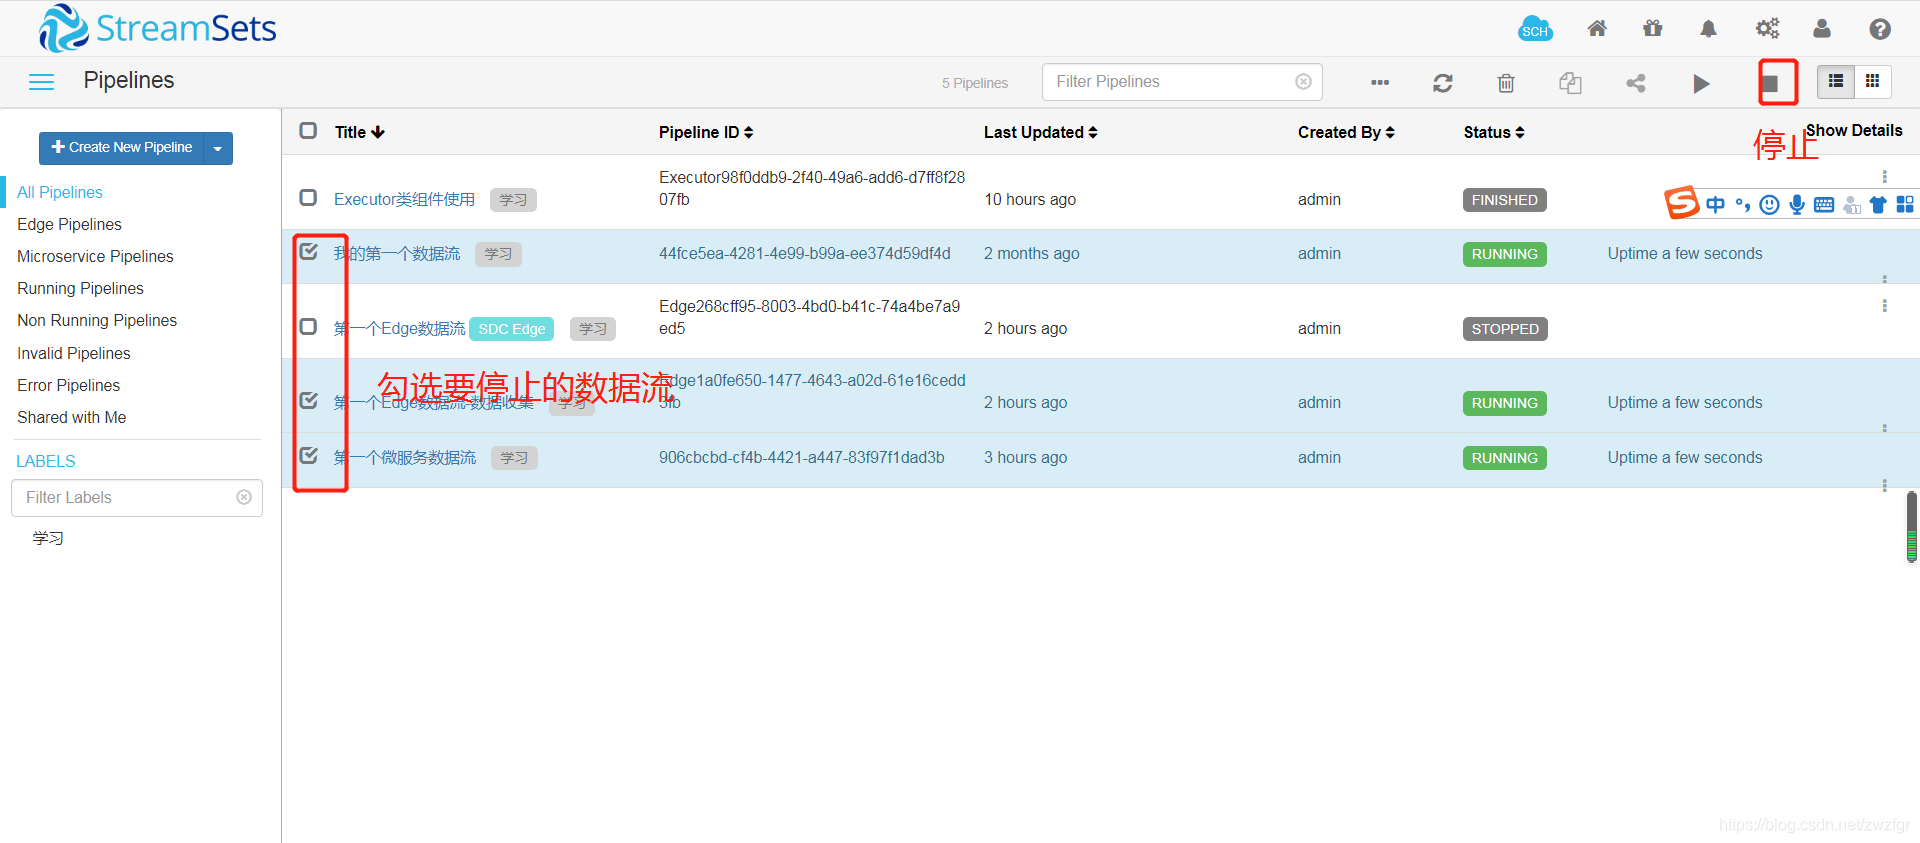Share the selected pipelines
This screenshot has height=843, width=1920.
click(1636, 83)
